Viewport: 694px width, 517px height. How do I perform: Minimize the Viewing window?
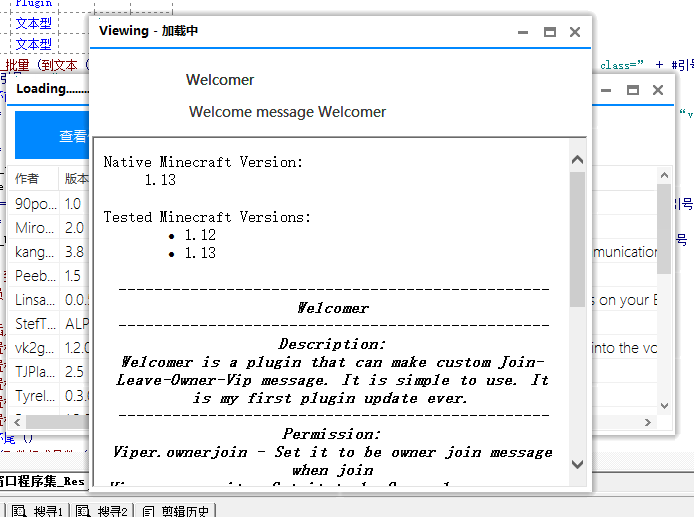(523, 32)
